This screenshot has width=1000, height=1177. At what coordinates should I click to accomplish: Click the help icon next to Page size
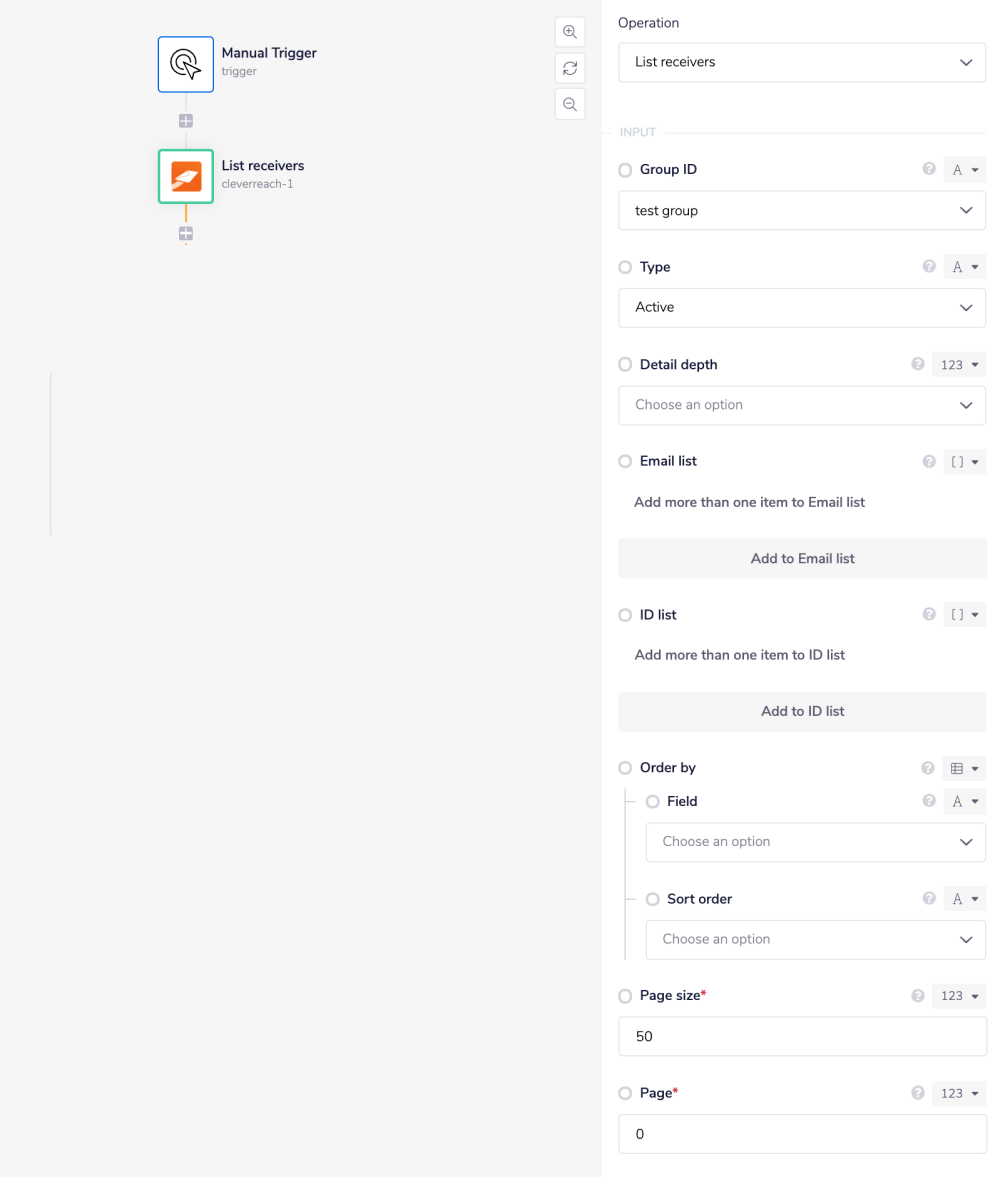pos(917,995)
